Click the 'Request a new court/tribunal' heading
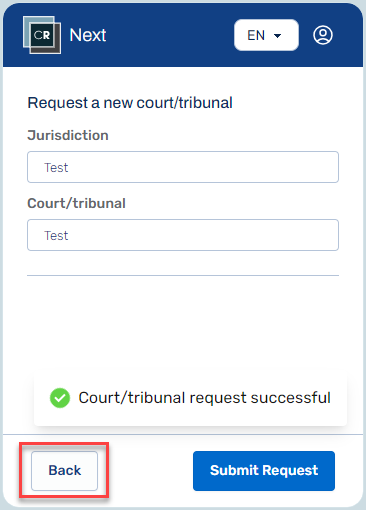This screenshot has width=366, height=510. 130,103
